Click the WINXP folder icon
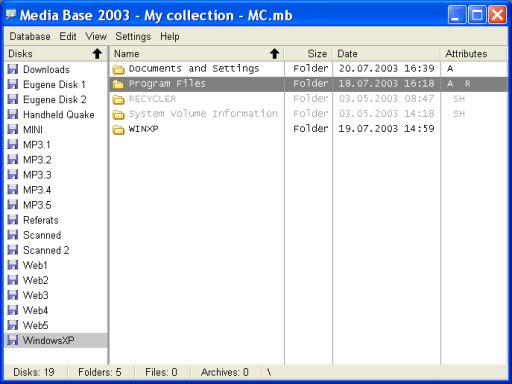 click(x=118, y=129)
